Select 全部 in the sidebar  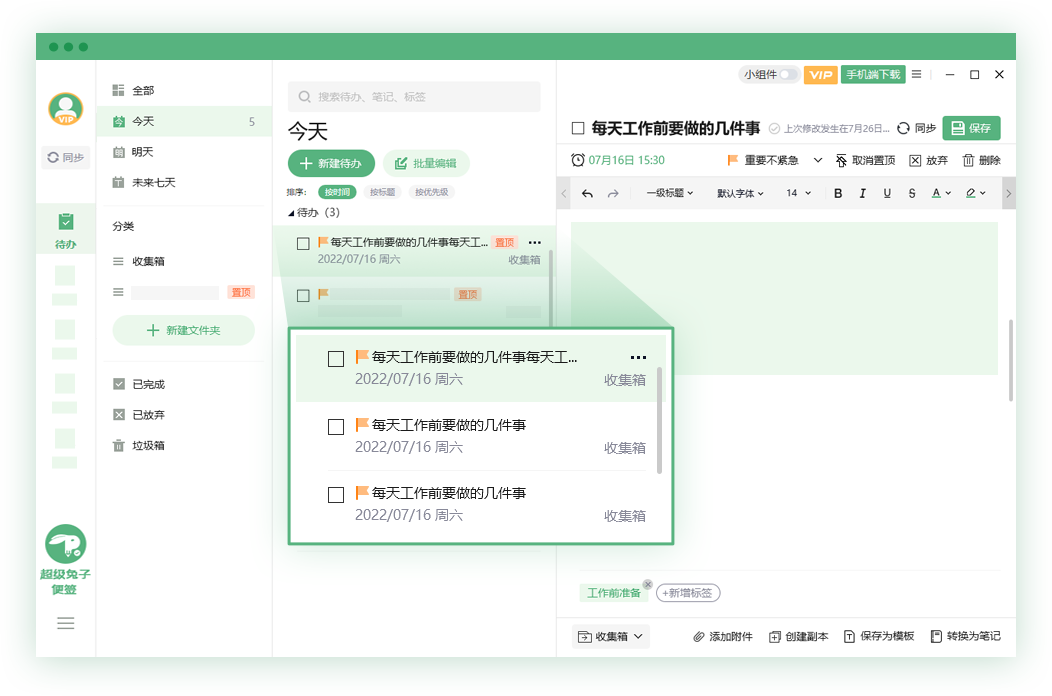click(184, 91)
